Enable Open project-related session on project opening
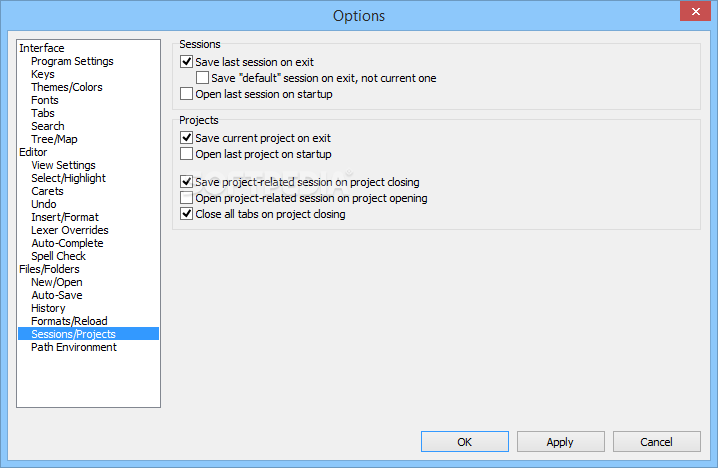718x468 pixels. pos(186,198)
